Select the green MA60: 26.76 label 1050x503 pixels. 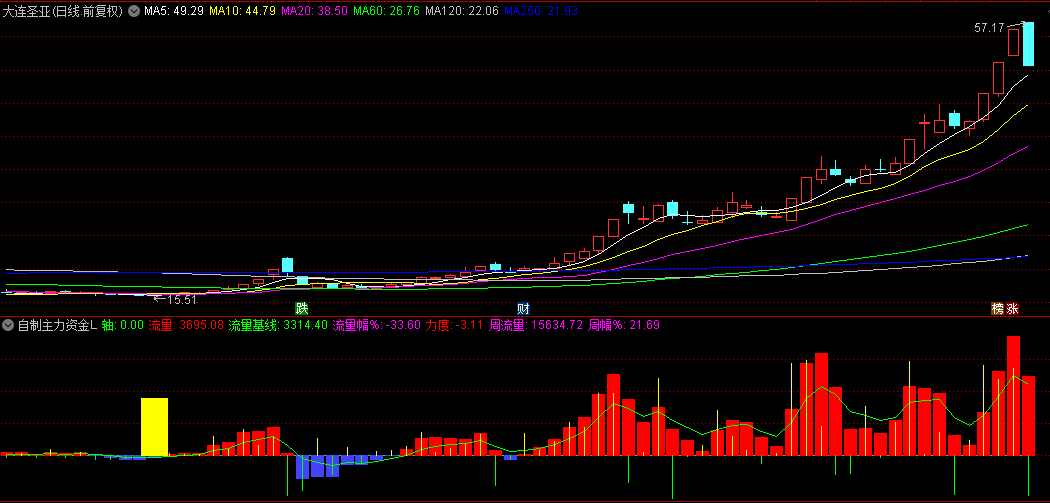pyautogui.click(x=386, y=11)
